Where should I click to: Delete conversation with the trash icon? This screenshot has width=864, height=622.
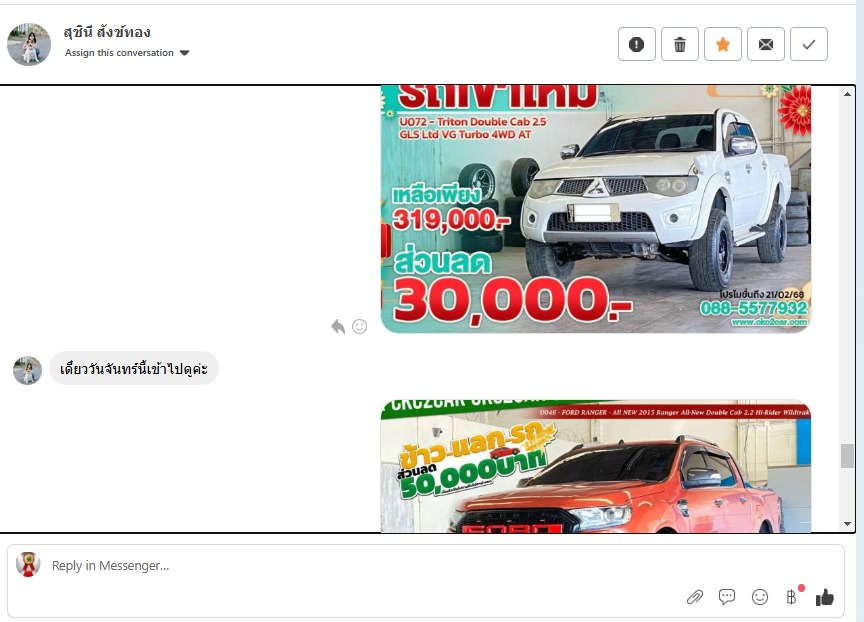click(x=679, y=44)
